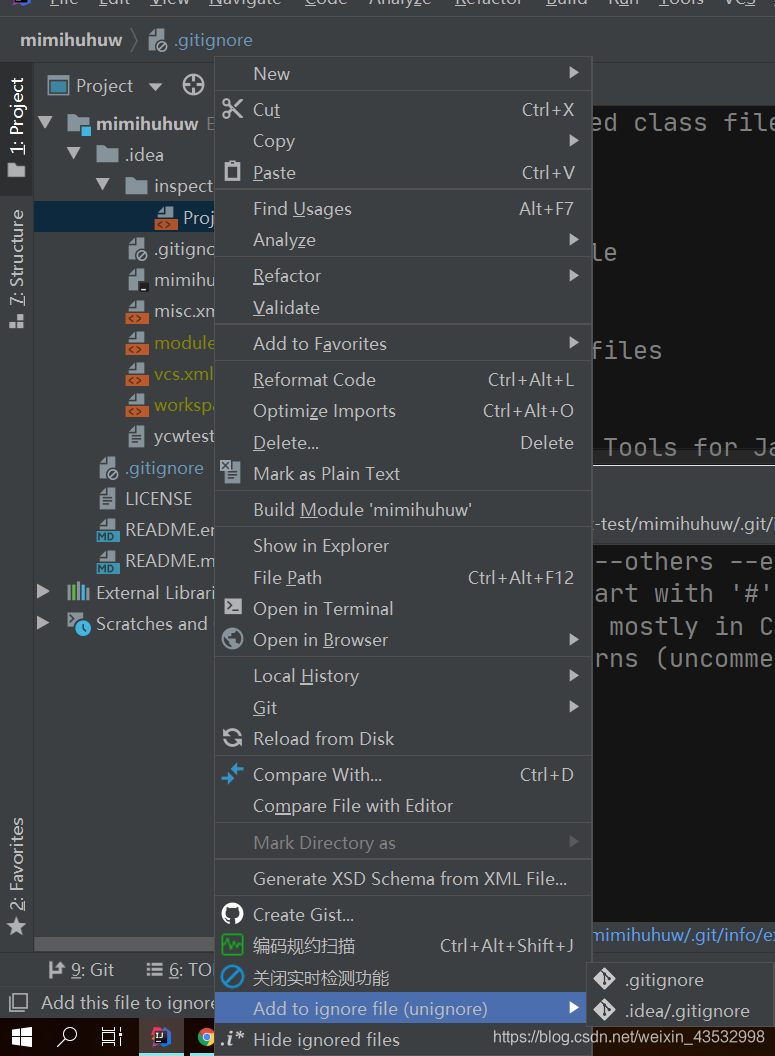Open the Git submenu in context menu
775x1056 pixels.
pos(403,707)
